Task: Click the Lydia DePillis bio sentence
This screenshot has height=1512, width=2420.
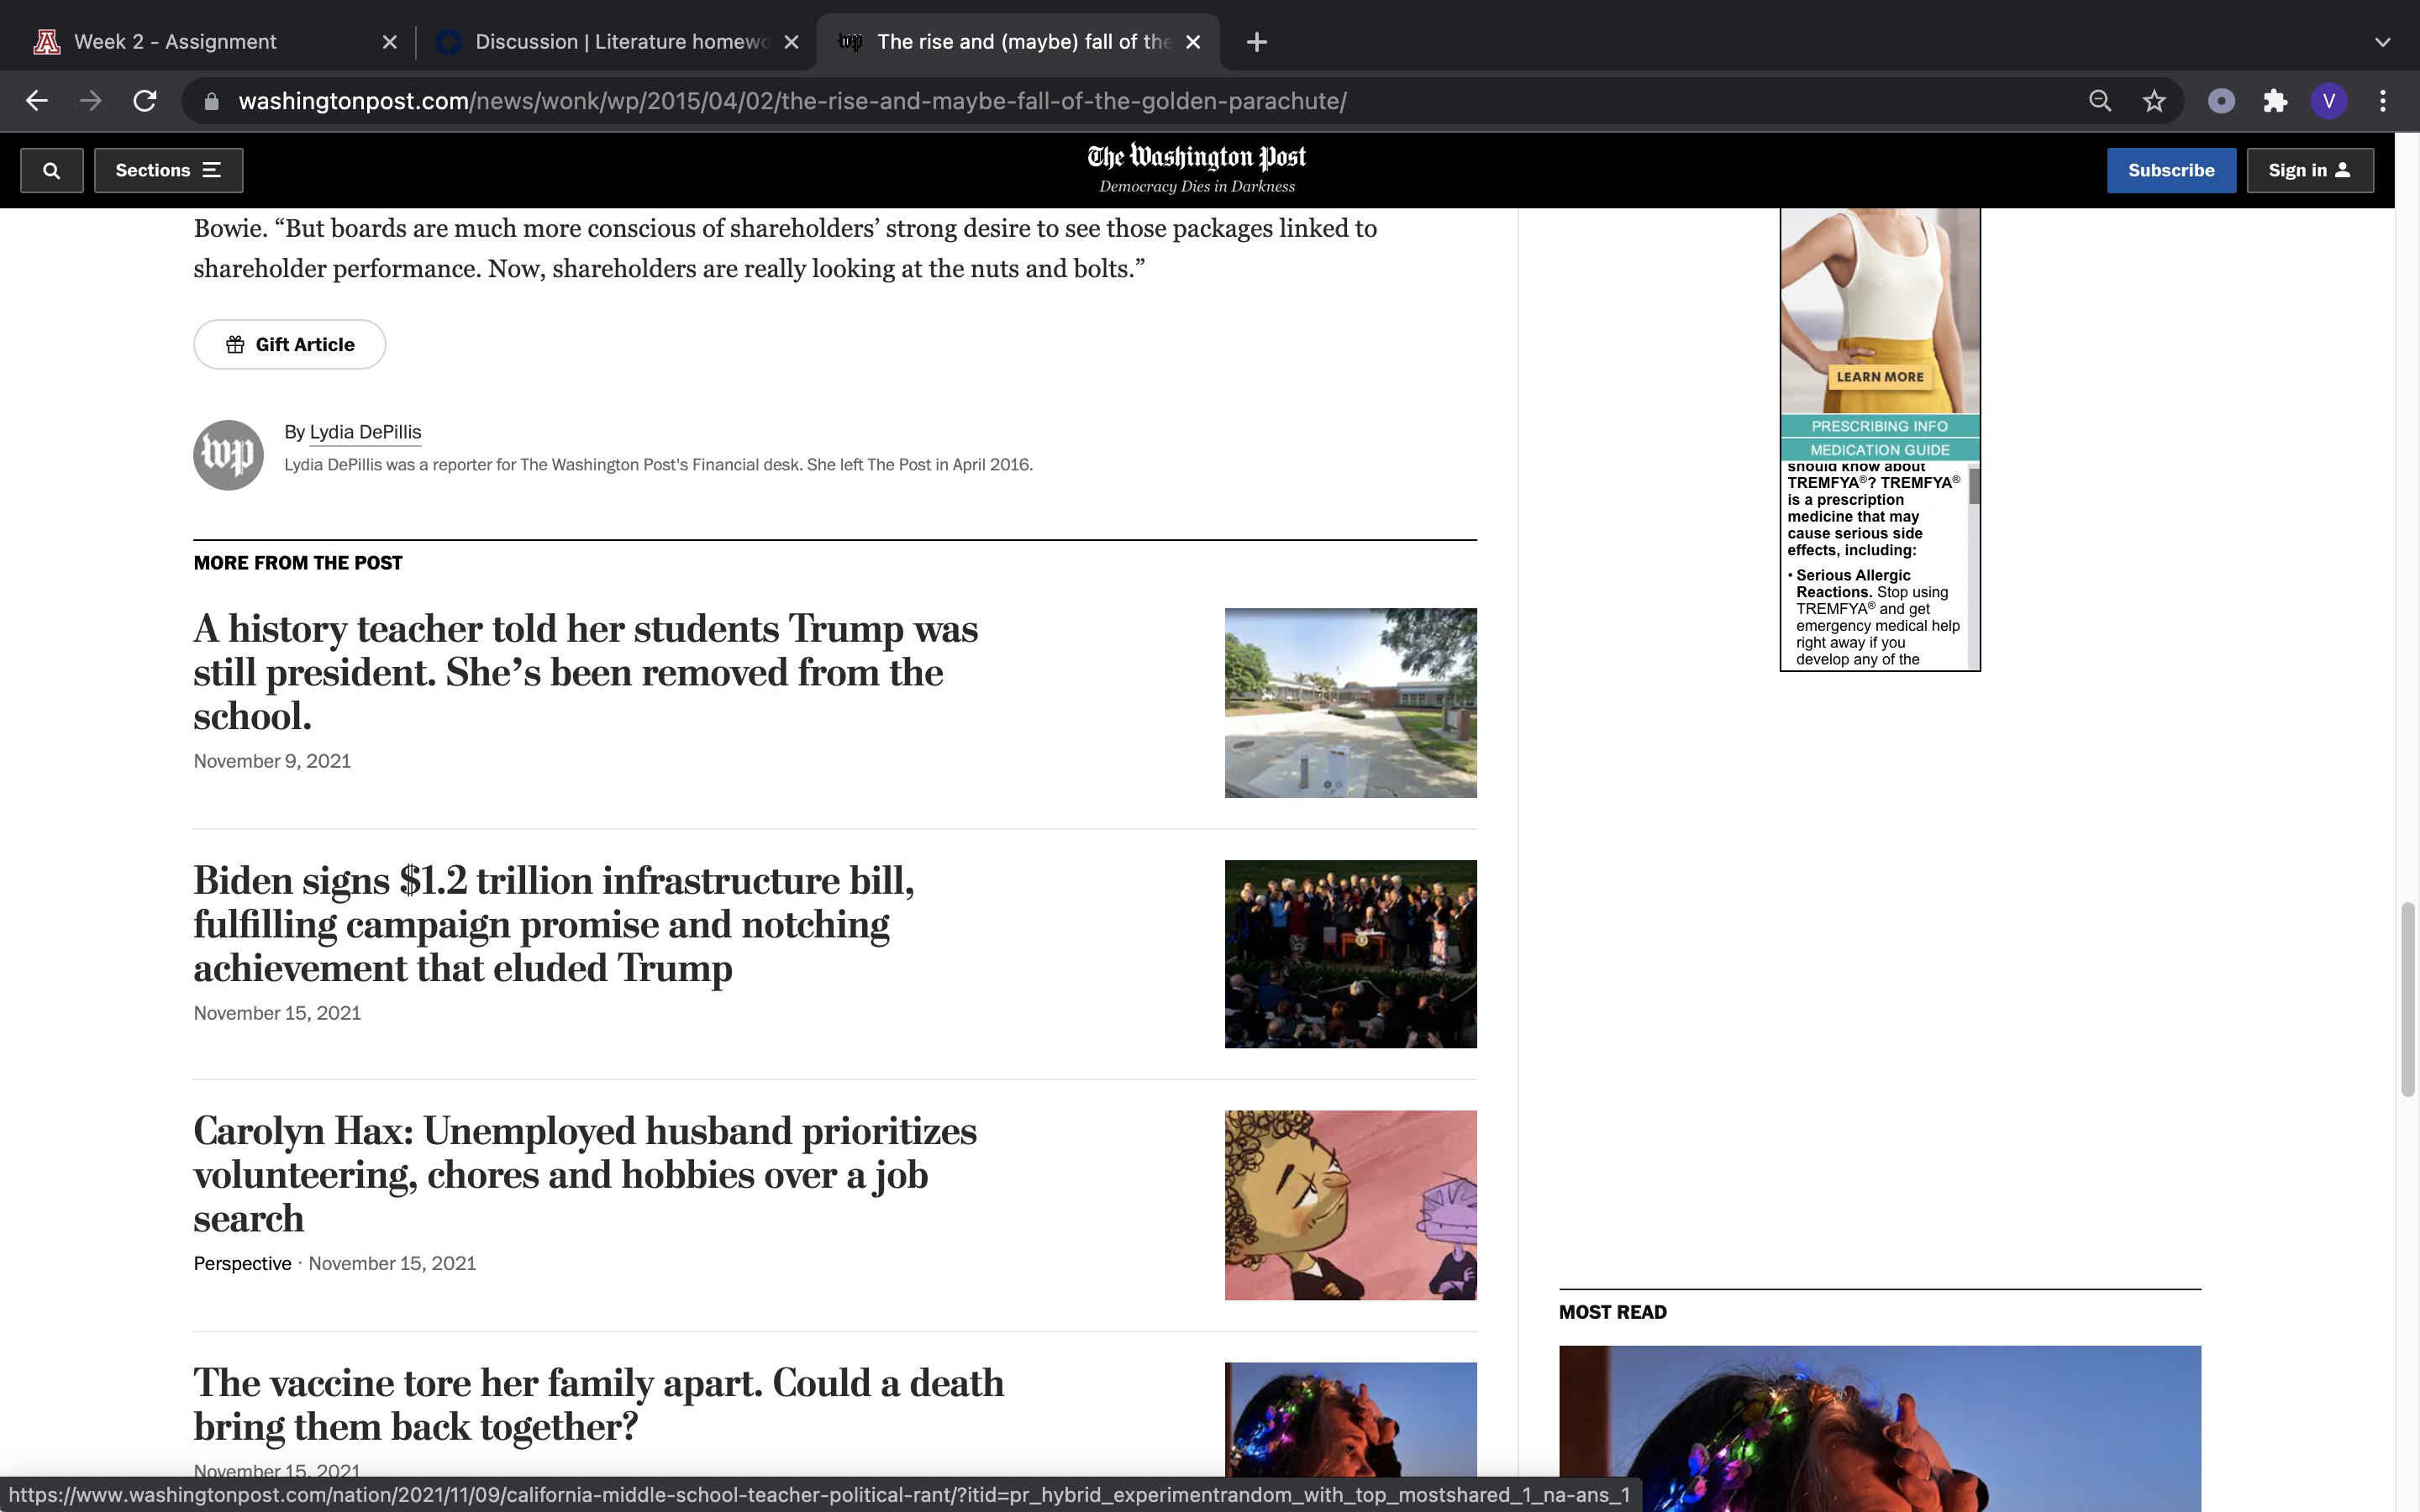Action: 658,465
